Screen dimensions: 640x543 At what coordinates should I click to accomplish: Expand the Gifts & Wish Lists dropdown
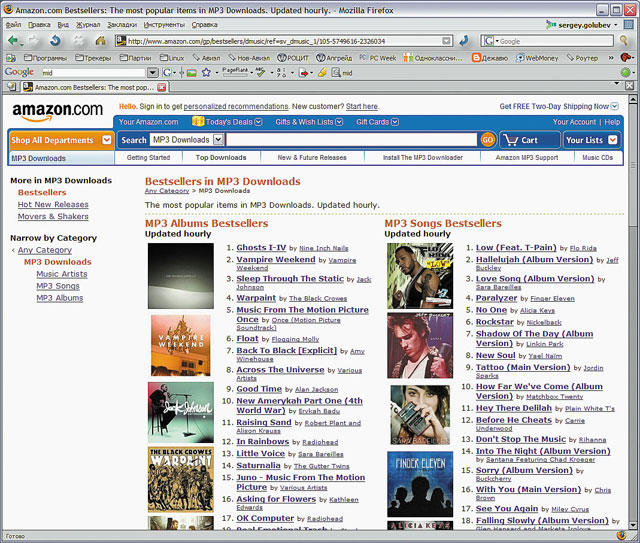(339, 122)
